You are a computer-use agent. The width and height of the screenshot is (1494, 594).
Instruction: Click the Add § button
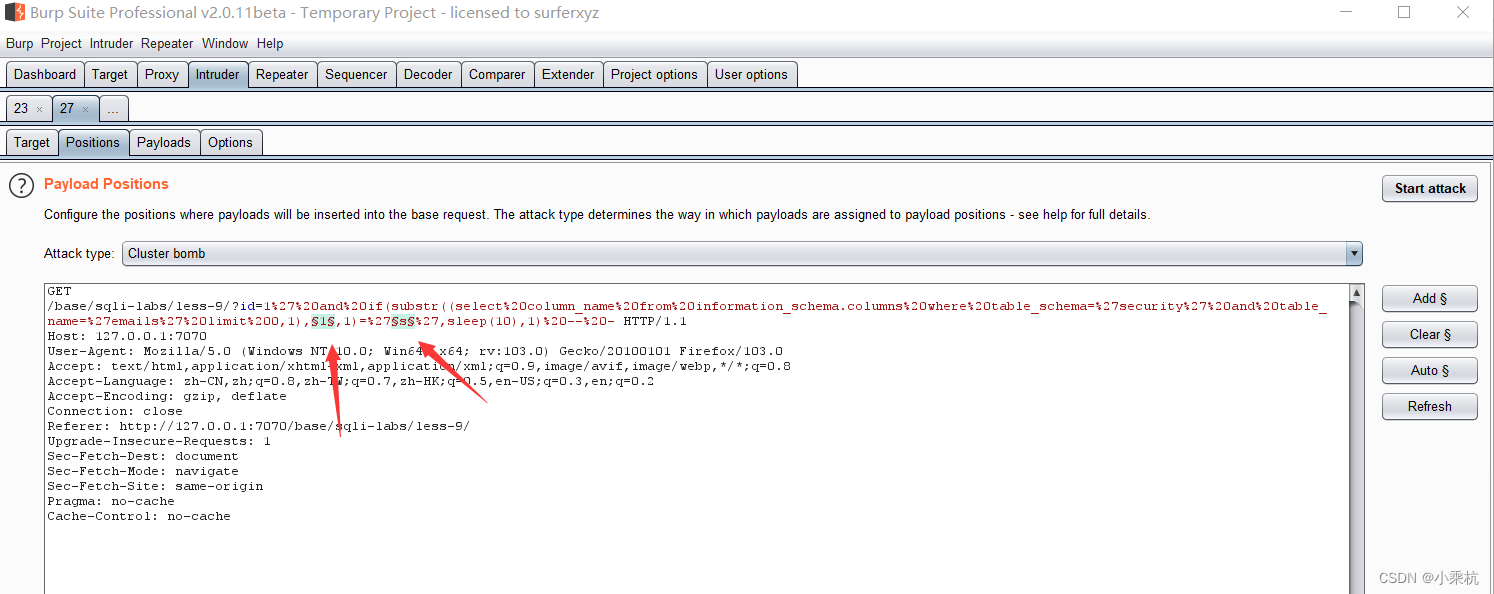[1430, 299]
